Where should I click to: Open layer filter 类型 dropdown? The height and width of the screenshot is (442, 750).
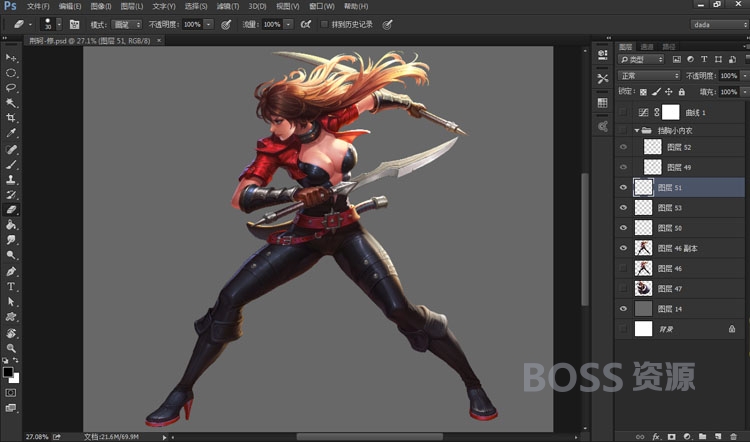(641, 59)
